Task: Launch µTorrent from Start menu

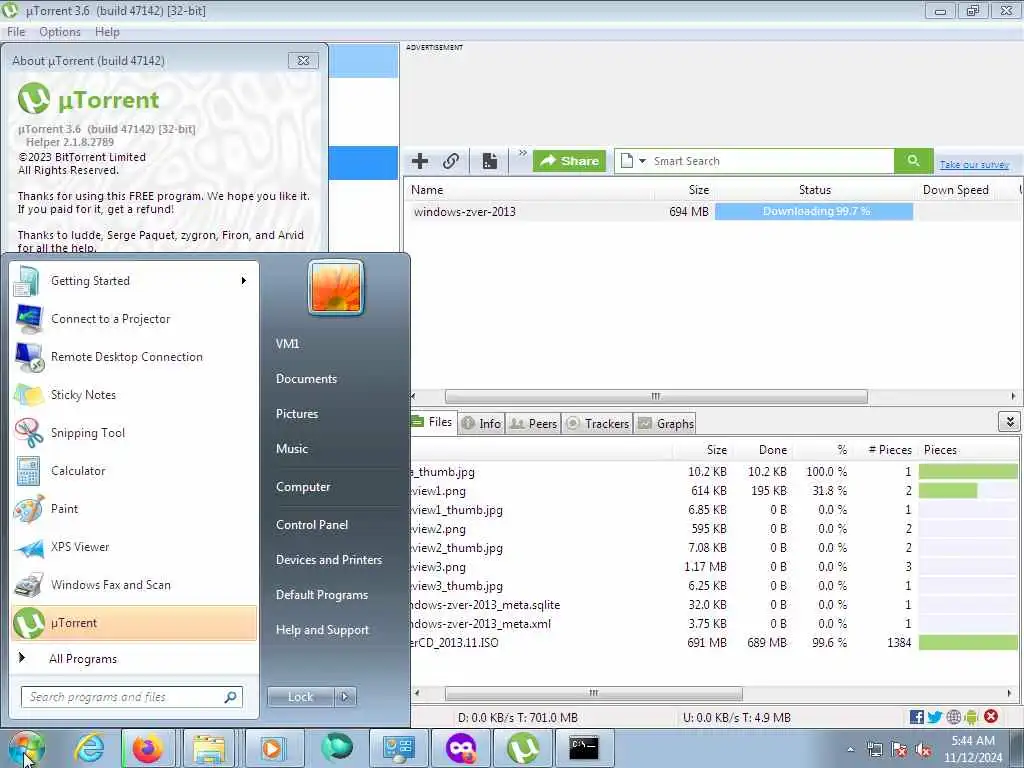Action: 135,623
